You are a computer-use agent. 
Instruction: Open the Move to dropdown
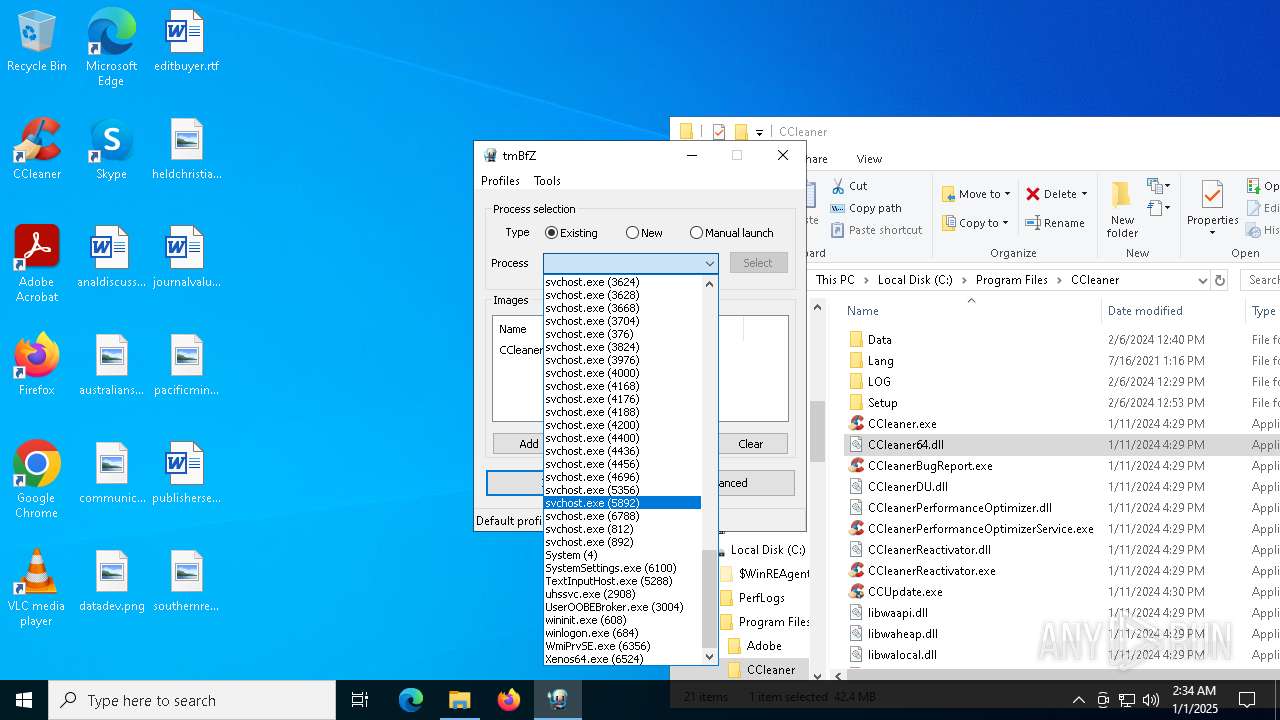pos(1007,194)
